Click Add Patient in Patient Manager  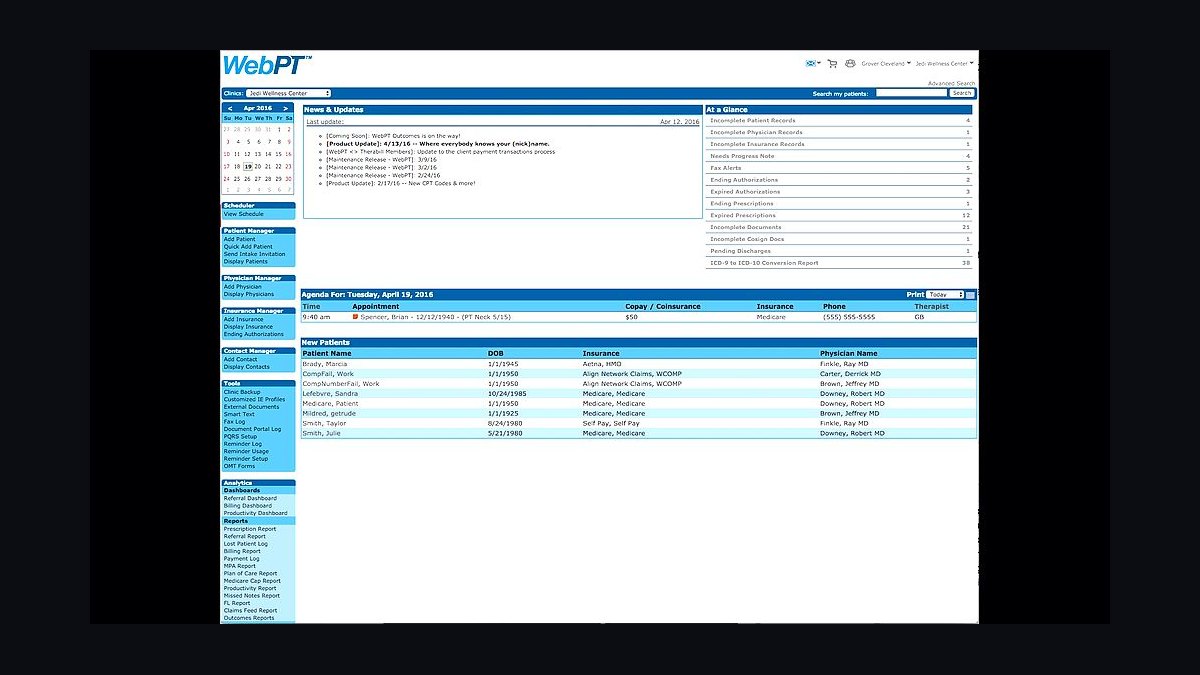pos(239,239)
